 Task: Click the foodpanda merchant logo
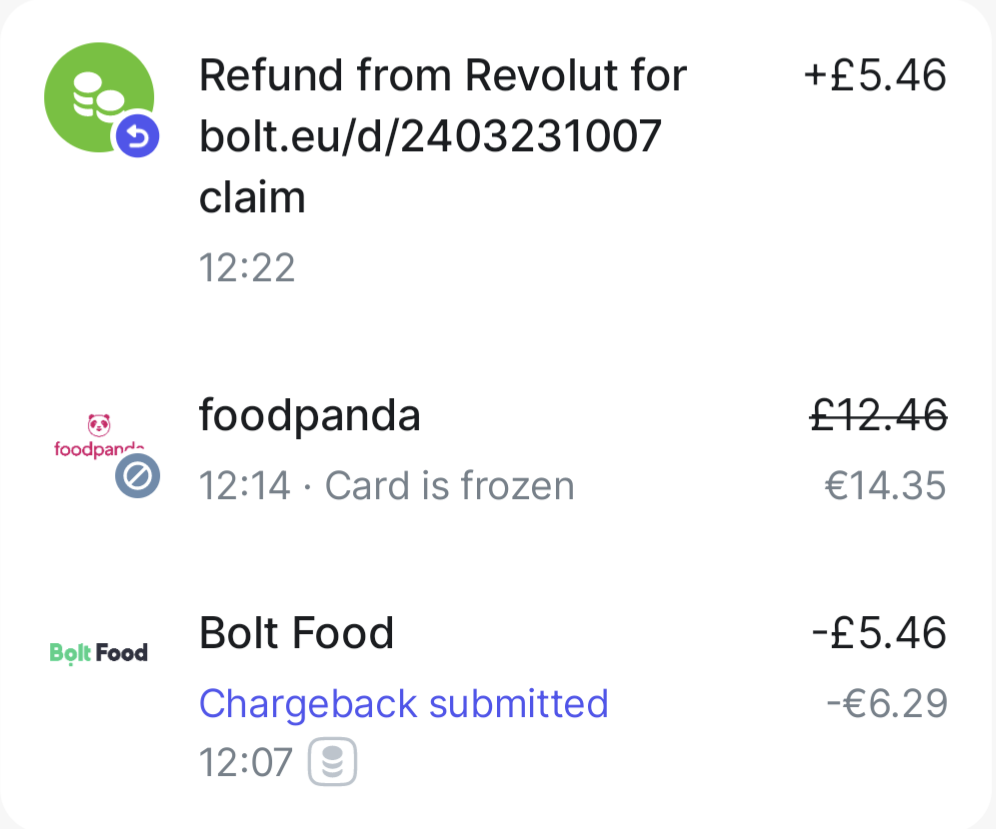click(x=98, y=437)
